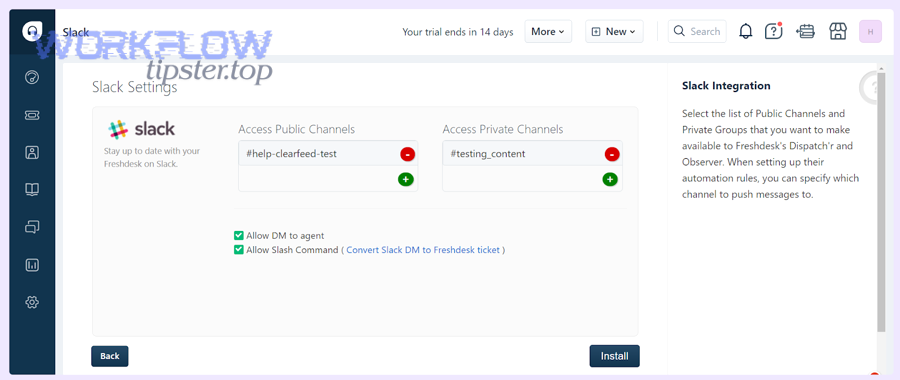900x380 pixels.
Task: Open the Freshdesk home logo icon
Action: 32,32
